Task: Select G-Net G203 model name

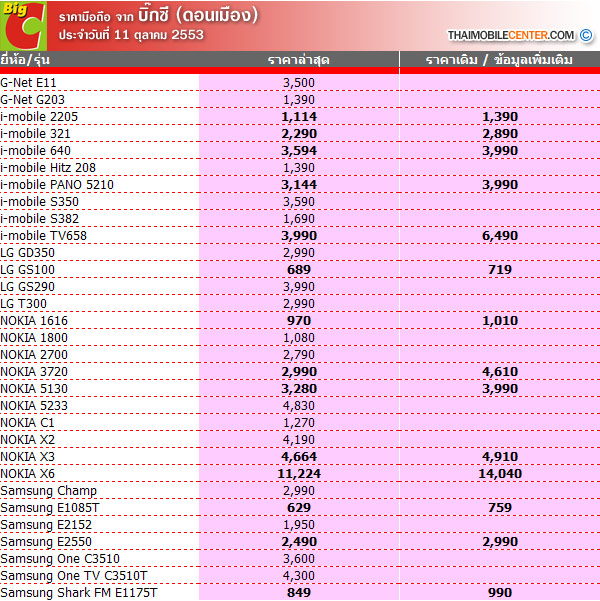Action: pyautogui.click(x=33, y=100)
